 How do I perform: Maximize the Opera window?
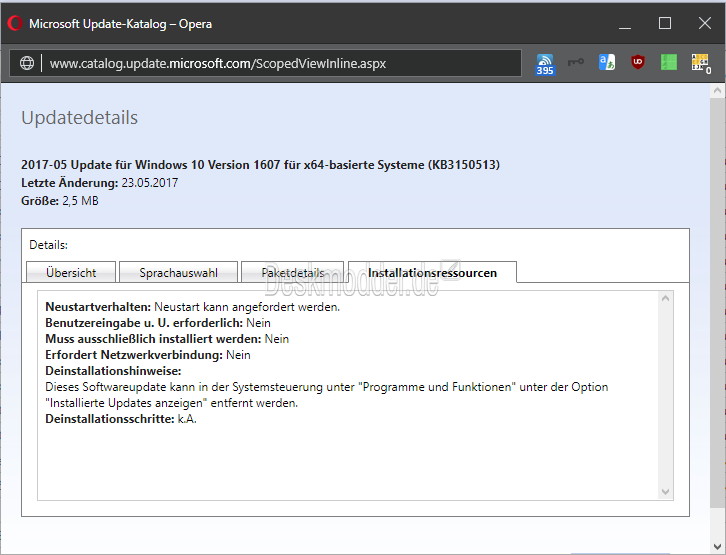coord(664,23)
